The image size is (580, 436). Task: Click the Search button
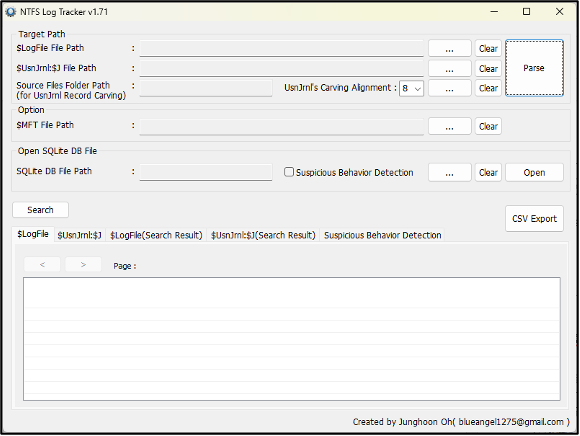click(40, 210)
